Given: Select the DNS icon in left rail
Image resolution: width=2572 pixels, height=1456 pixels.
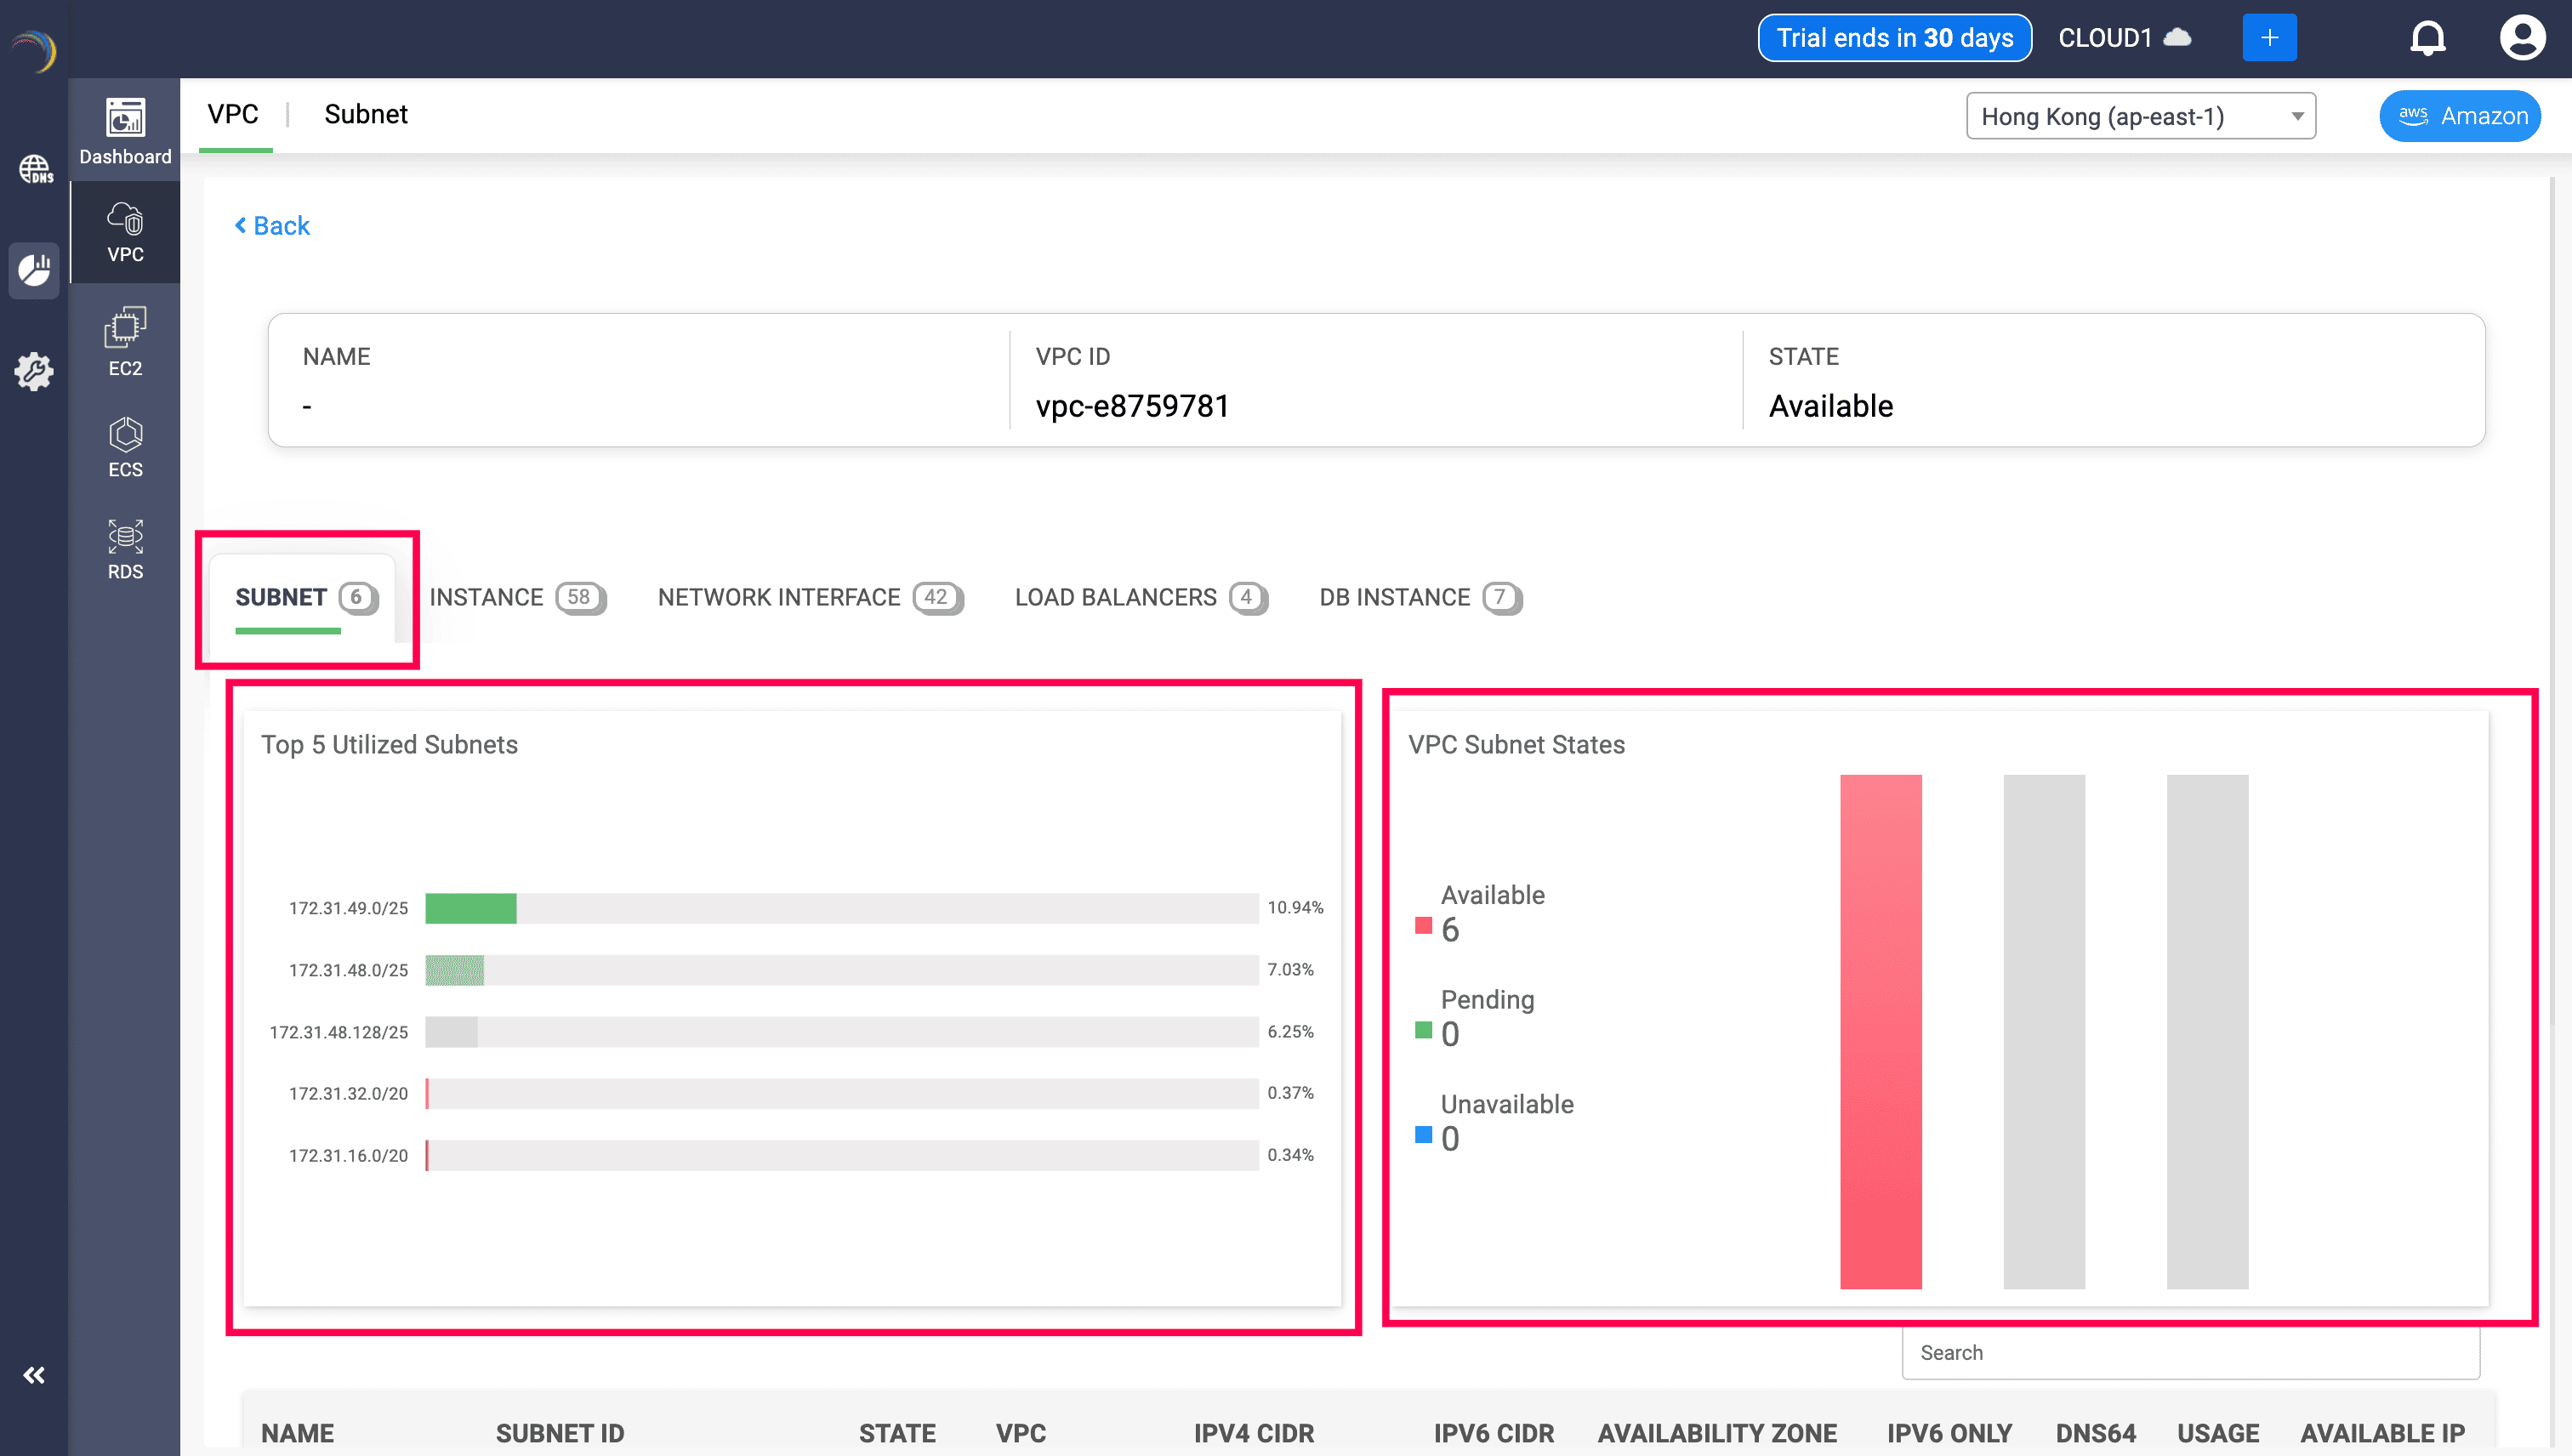Looking at the screenshot, I should click(34, 168).
